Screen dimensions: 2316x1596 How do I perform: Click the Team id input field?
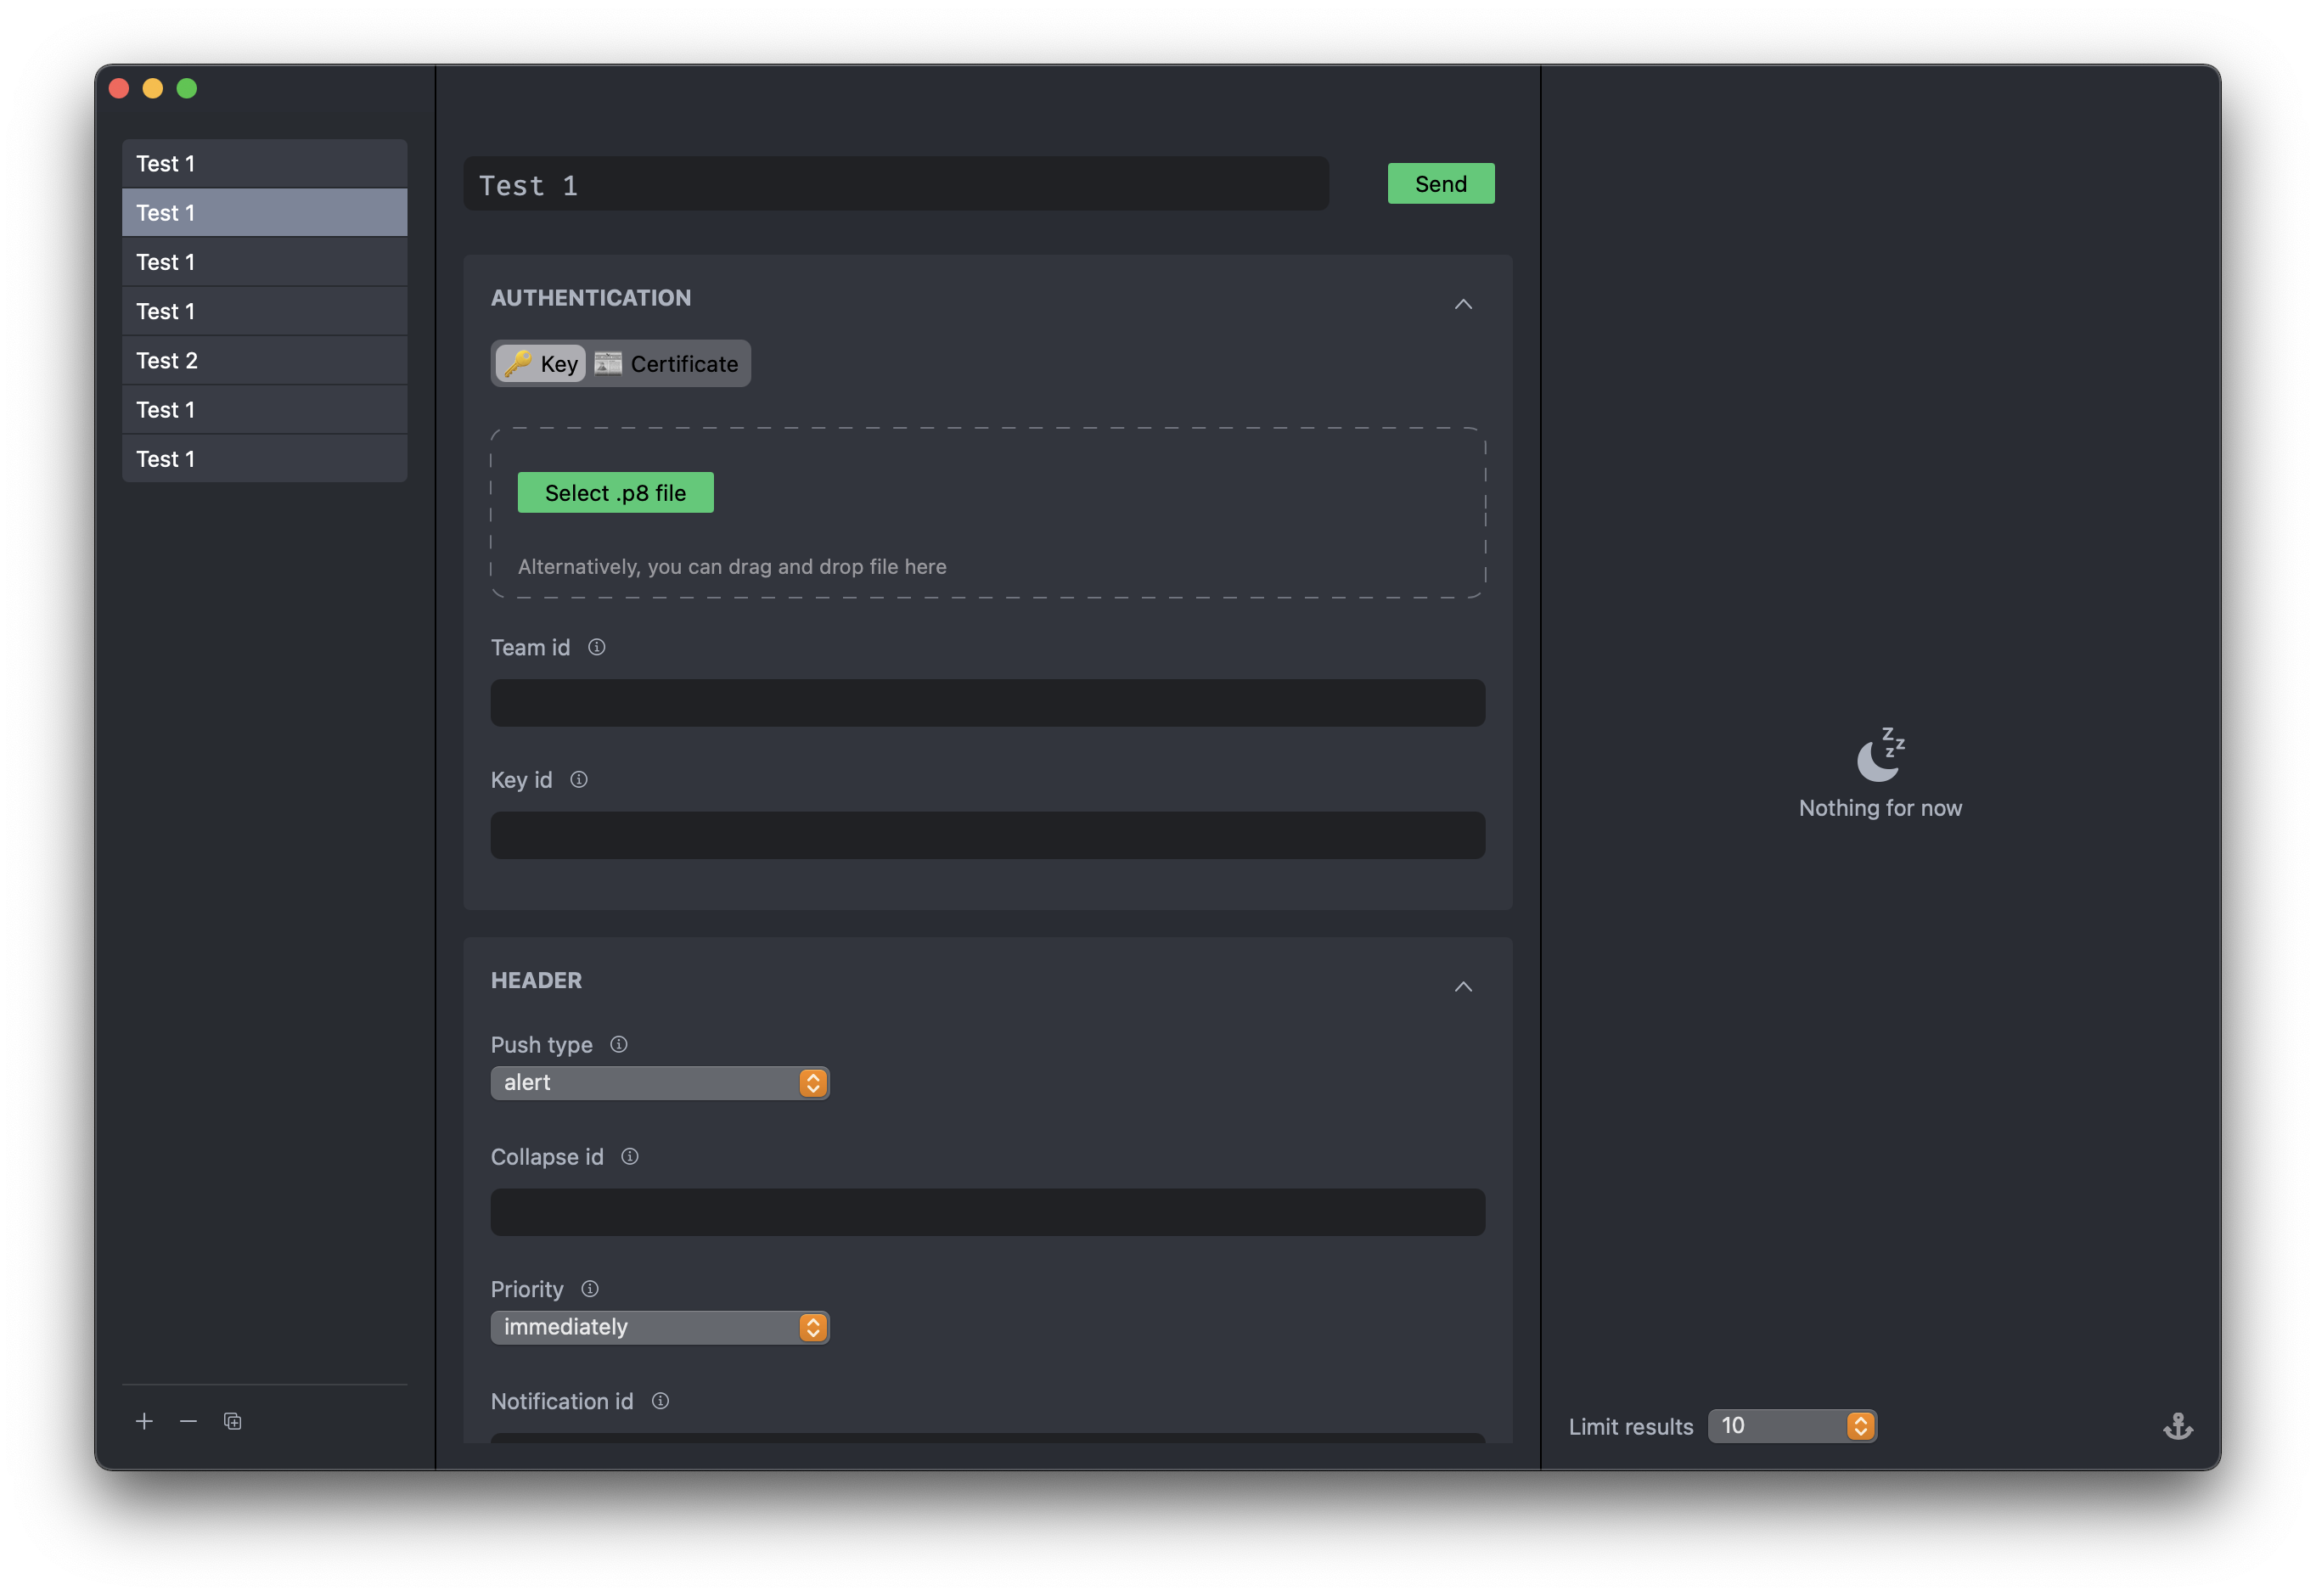(x=987, y=703)
